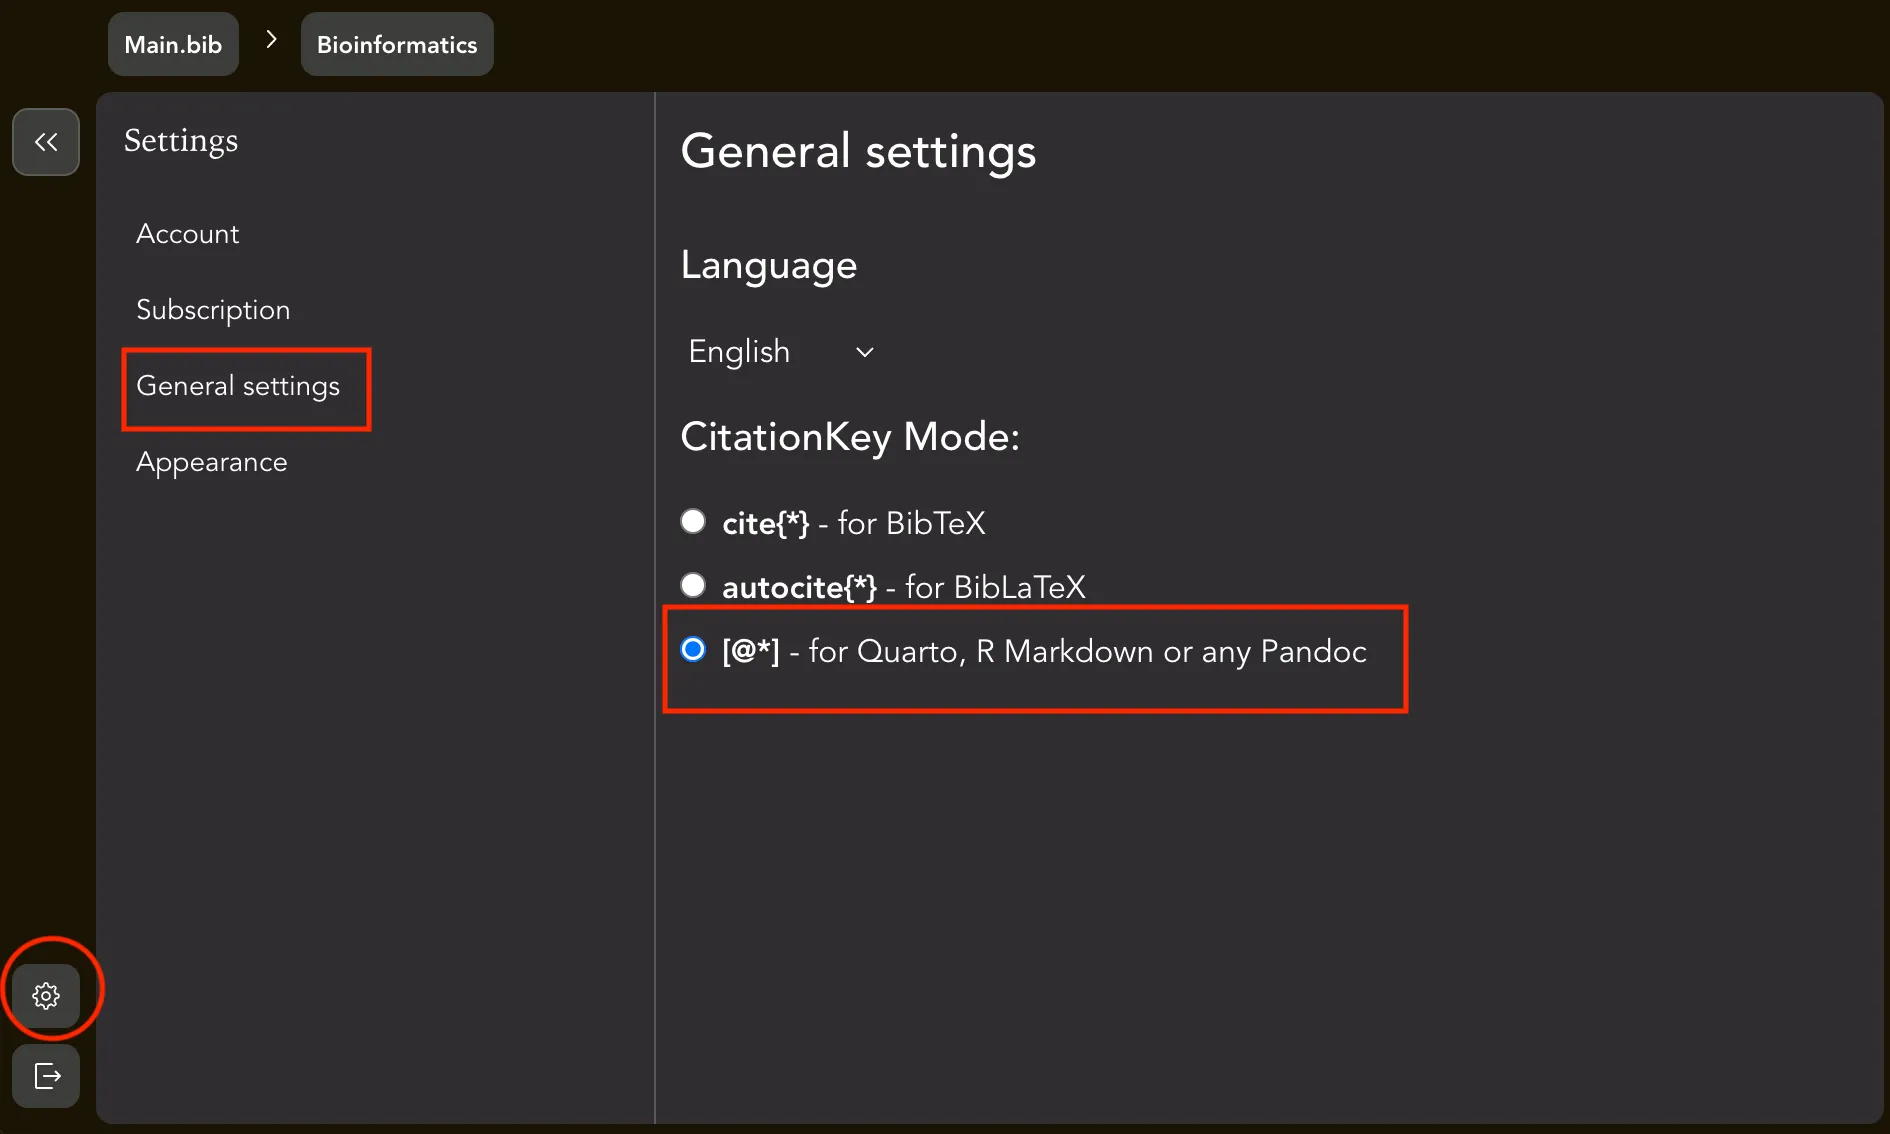Open settings via the gear icon
Image resolution: width=1890 pixels, height=1134 pixels.
coord(46,995)
